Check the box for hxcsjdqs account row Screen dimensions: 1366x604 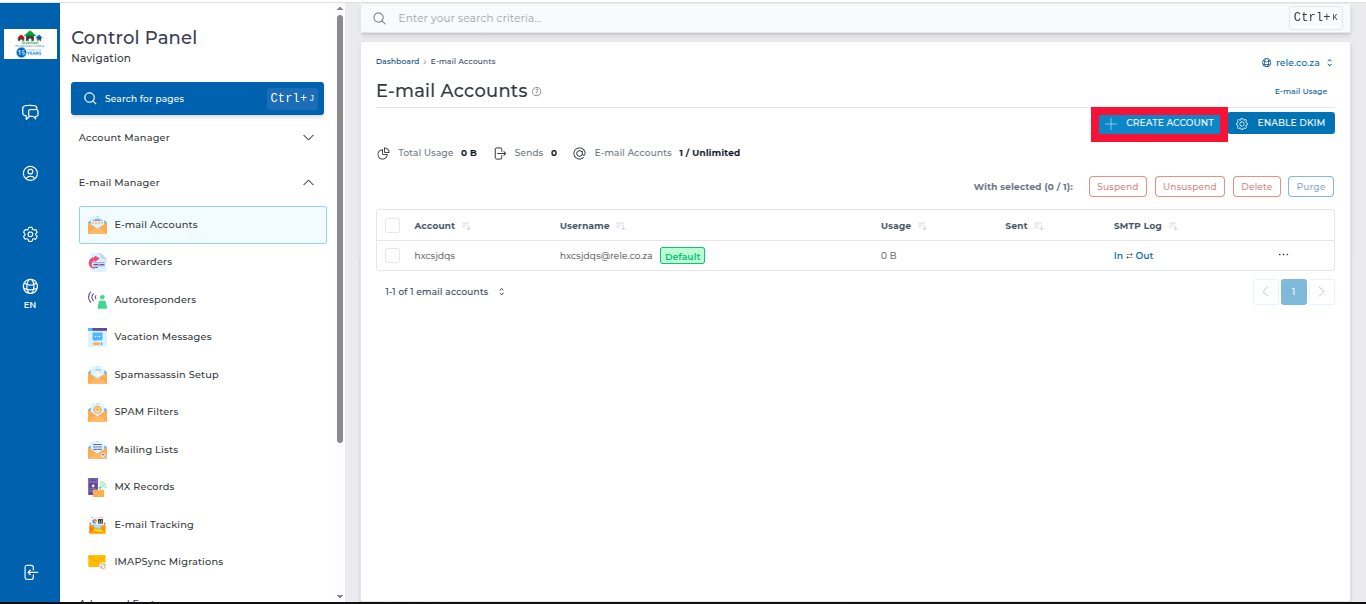point(392,256)
